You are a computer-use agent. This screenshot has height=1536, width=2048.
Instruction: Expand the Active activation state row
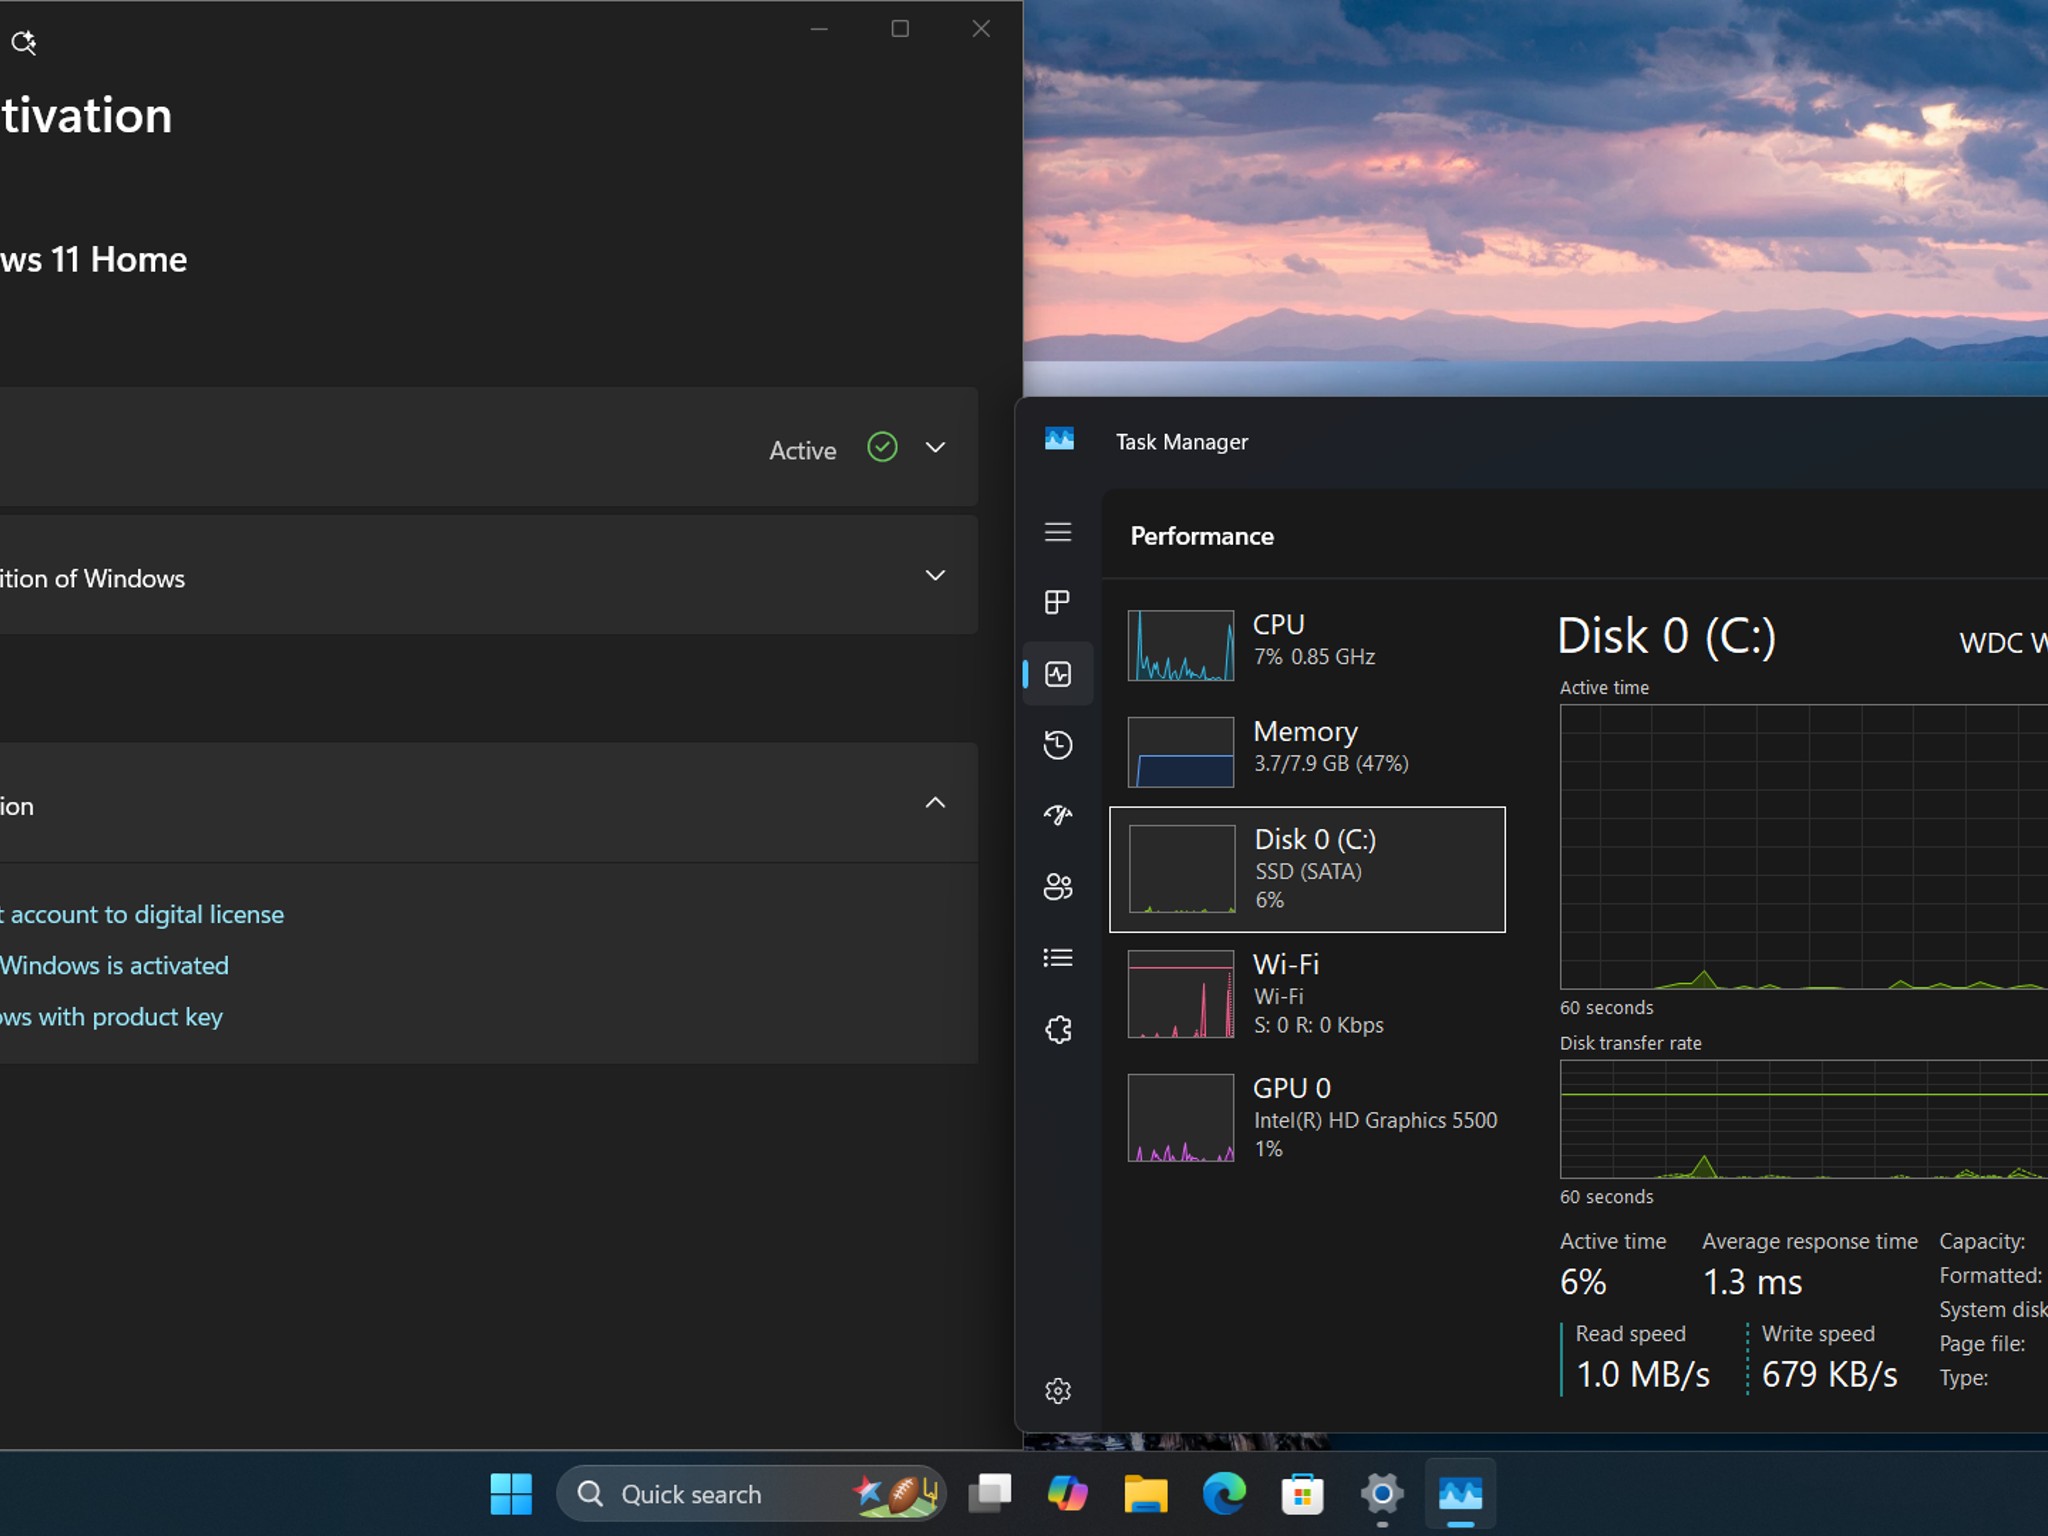[488, 447]
